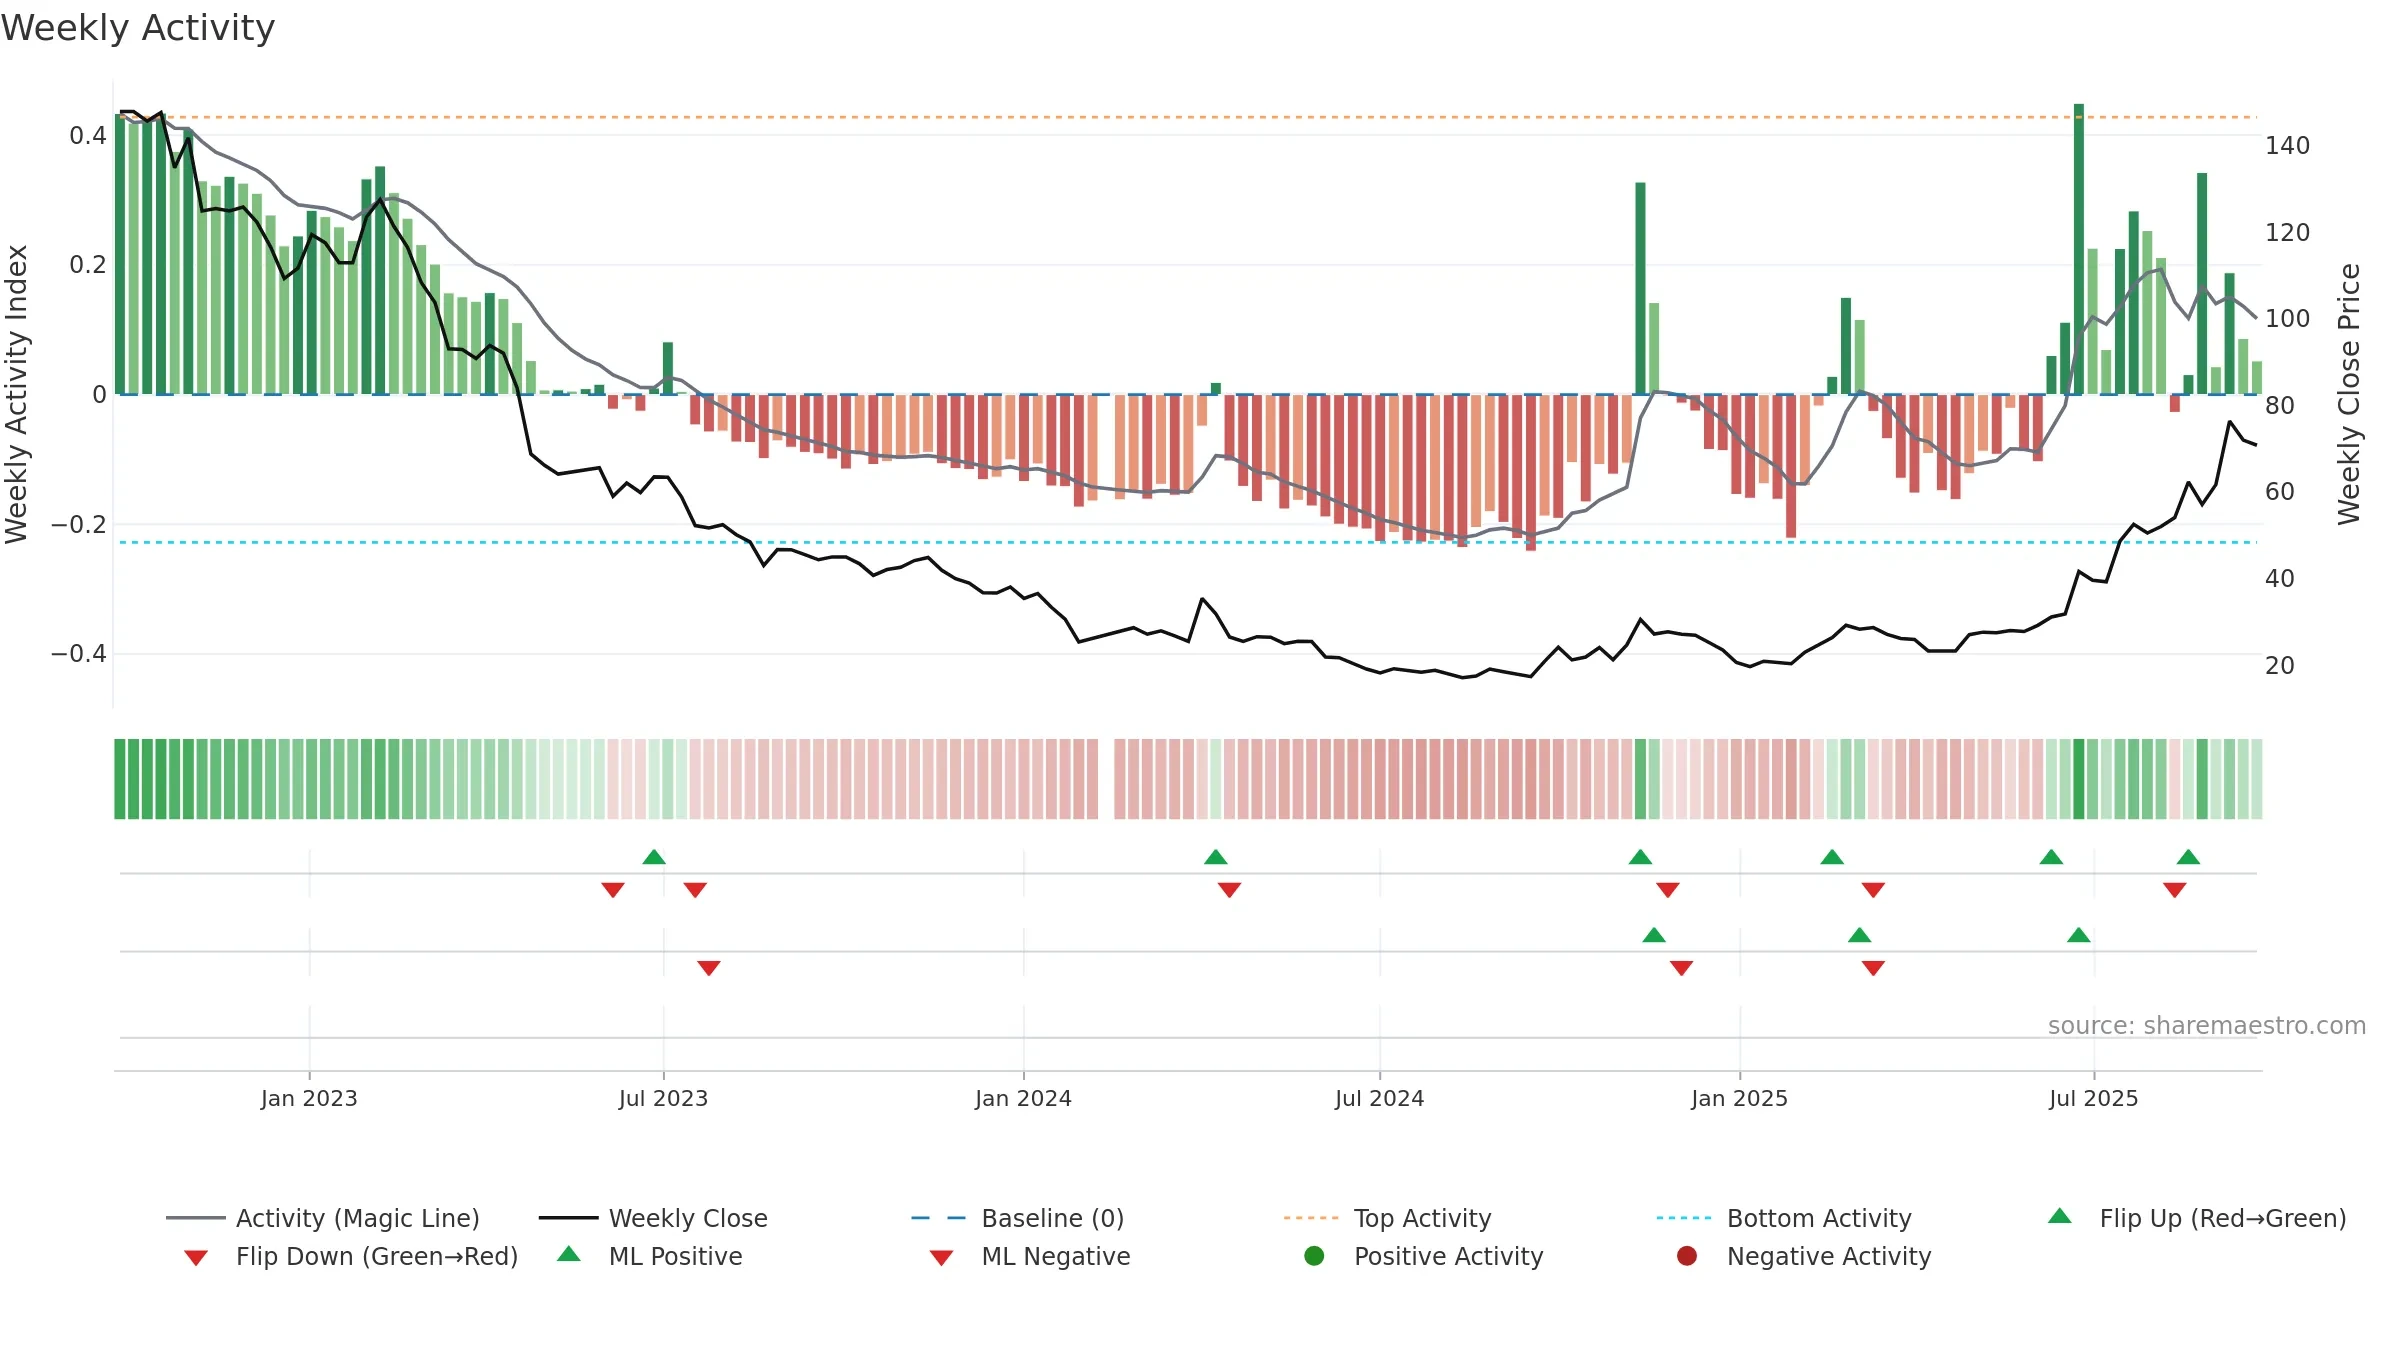Toggle the Flip Down (Green→Red) legend entry
Viewport: 2400px width, 1350px height.
[350, 1256]
